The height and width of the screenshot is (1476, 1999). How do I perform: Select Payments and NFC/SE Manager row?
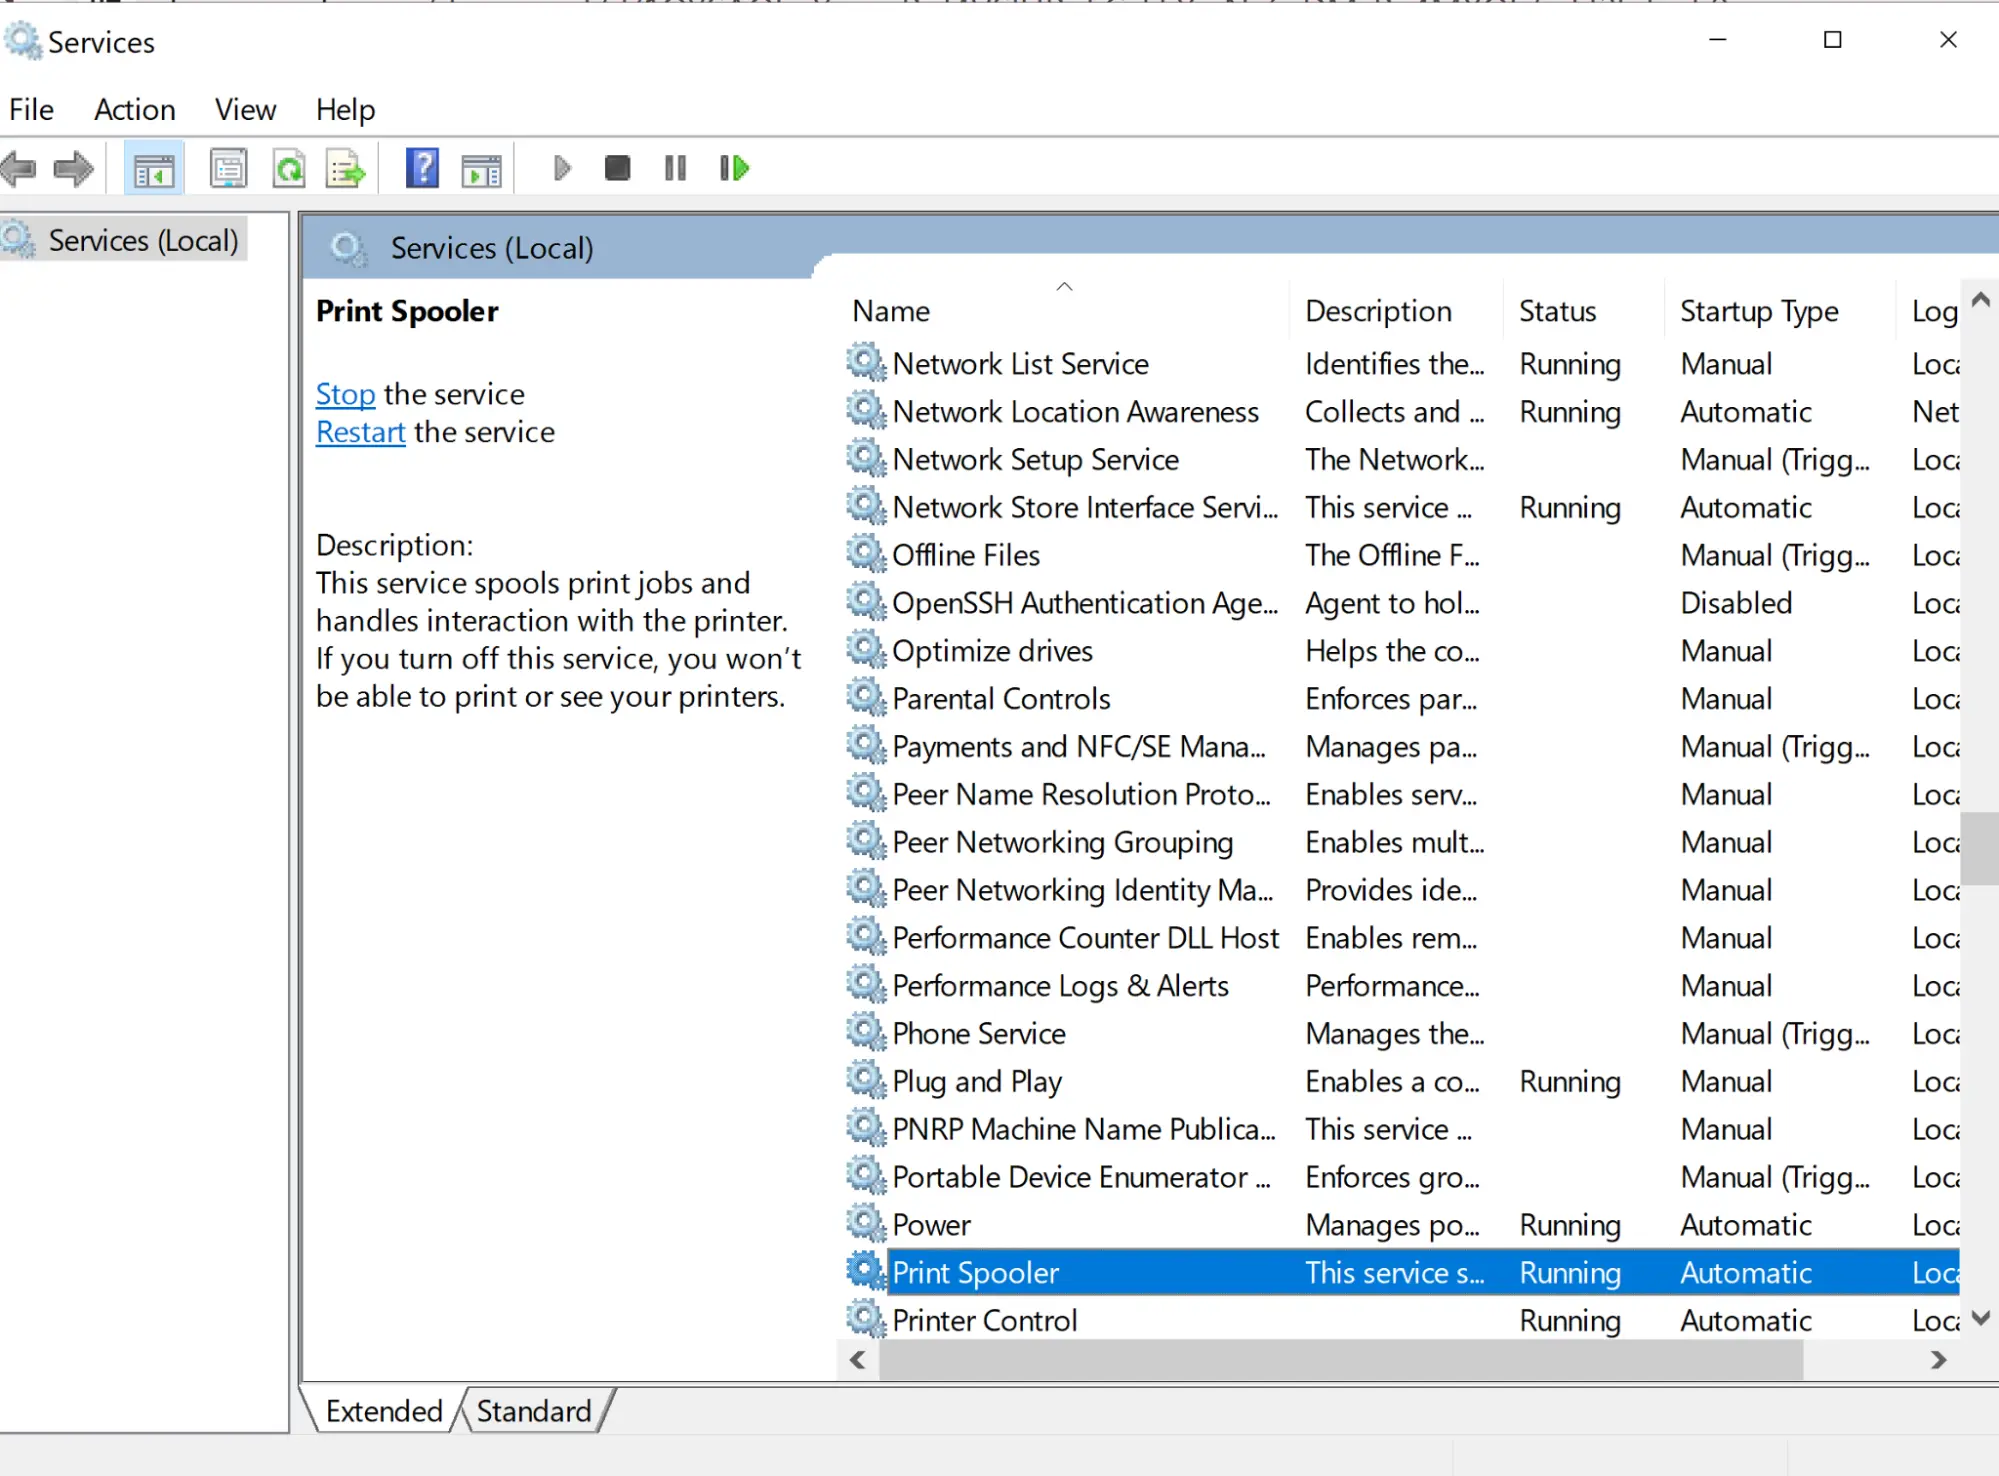pyautogui.click(x=1401, y=746)
